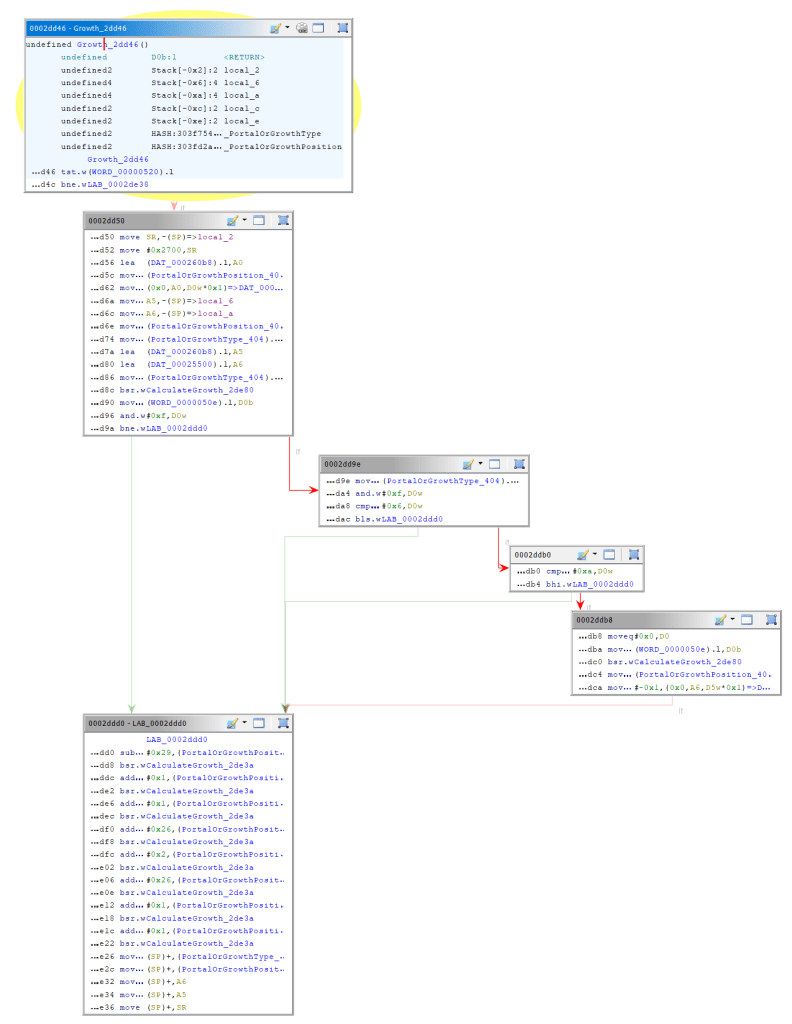The width and height of the screenshot is (792, 1024).
Task: Click jump-to-XRef icon in Growth_2dd46 header
Action: click(x=302, y=28)
